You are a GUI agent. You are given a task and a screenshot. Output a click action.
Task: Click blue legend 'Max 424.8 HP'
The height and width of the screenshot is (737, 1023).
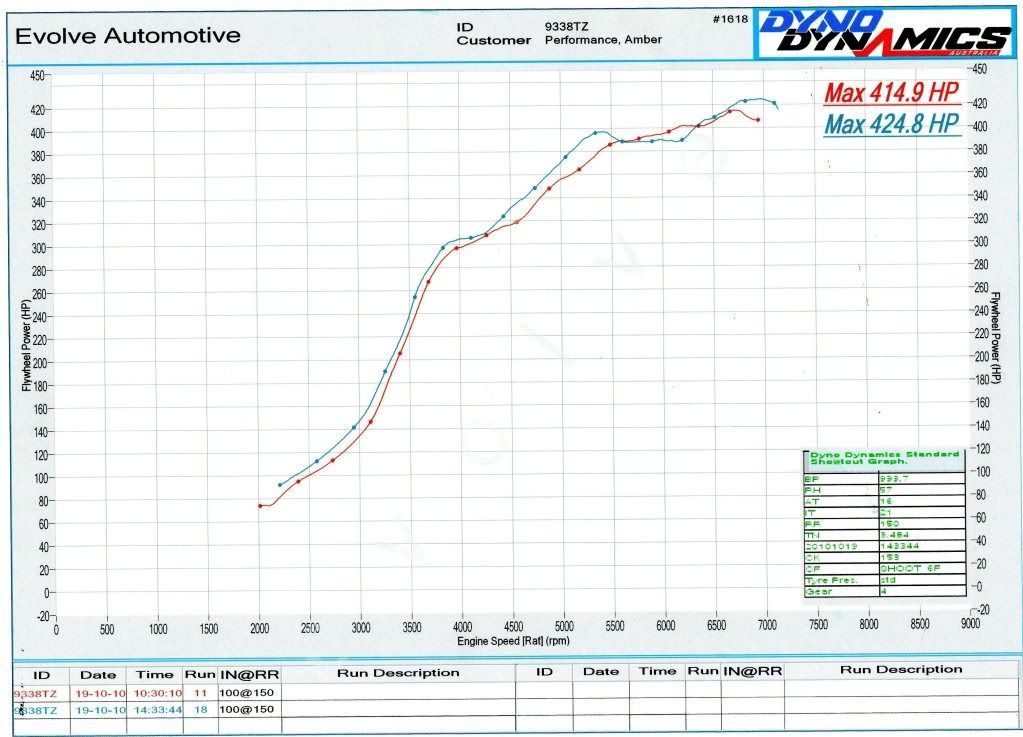[x=892, y=123]
